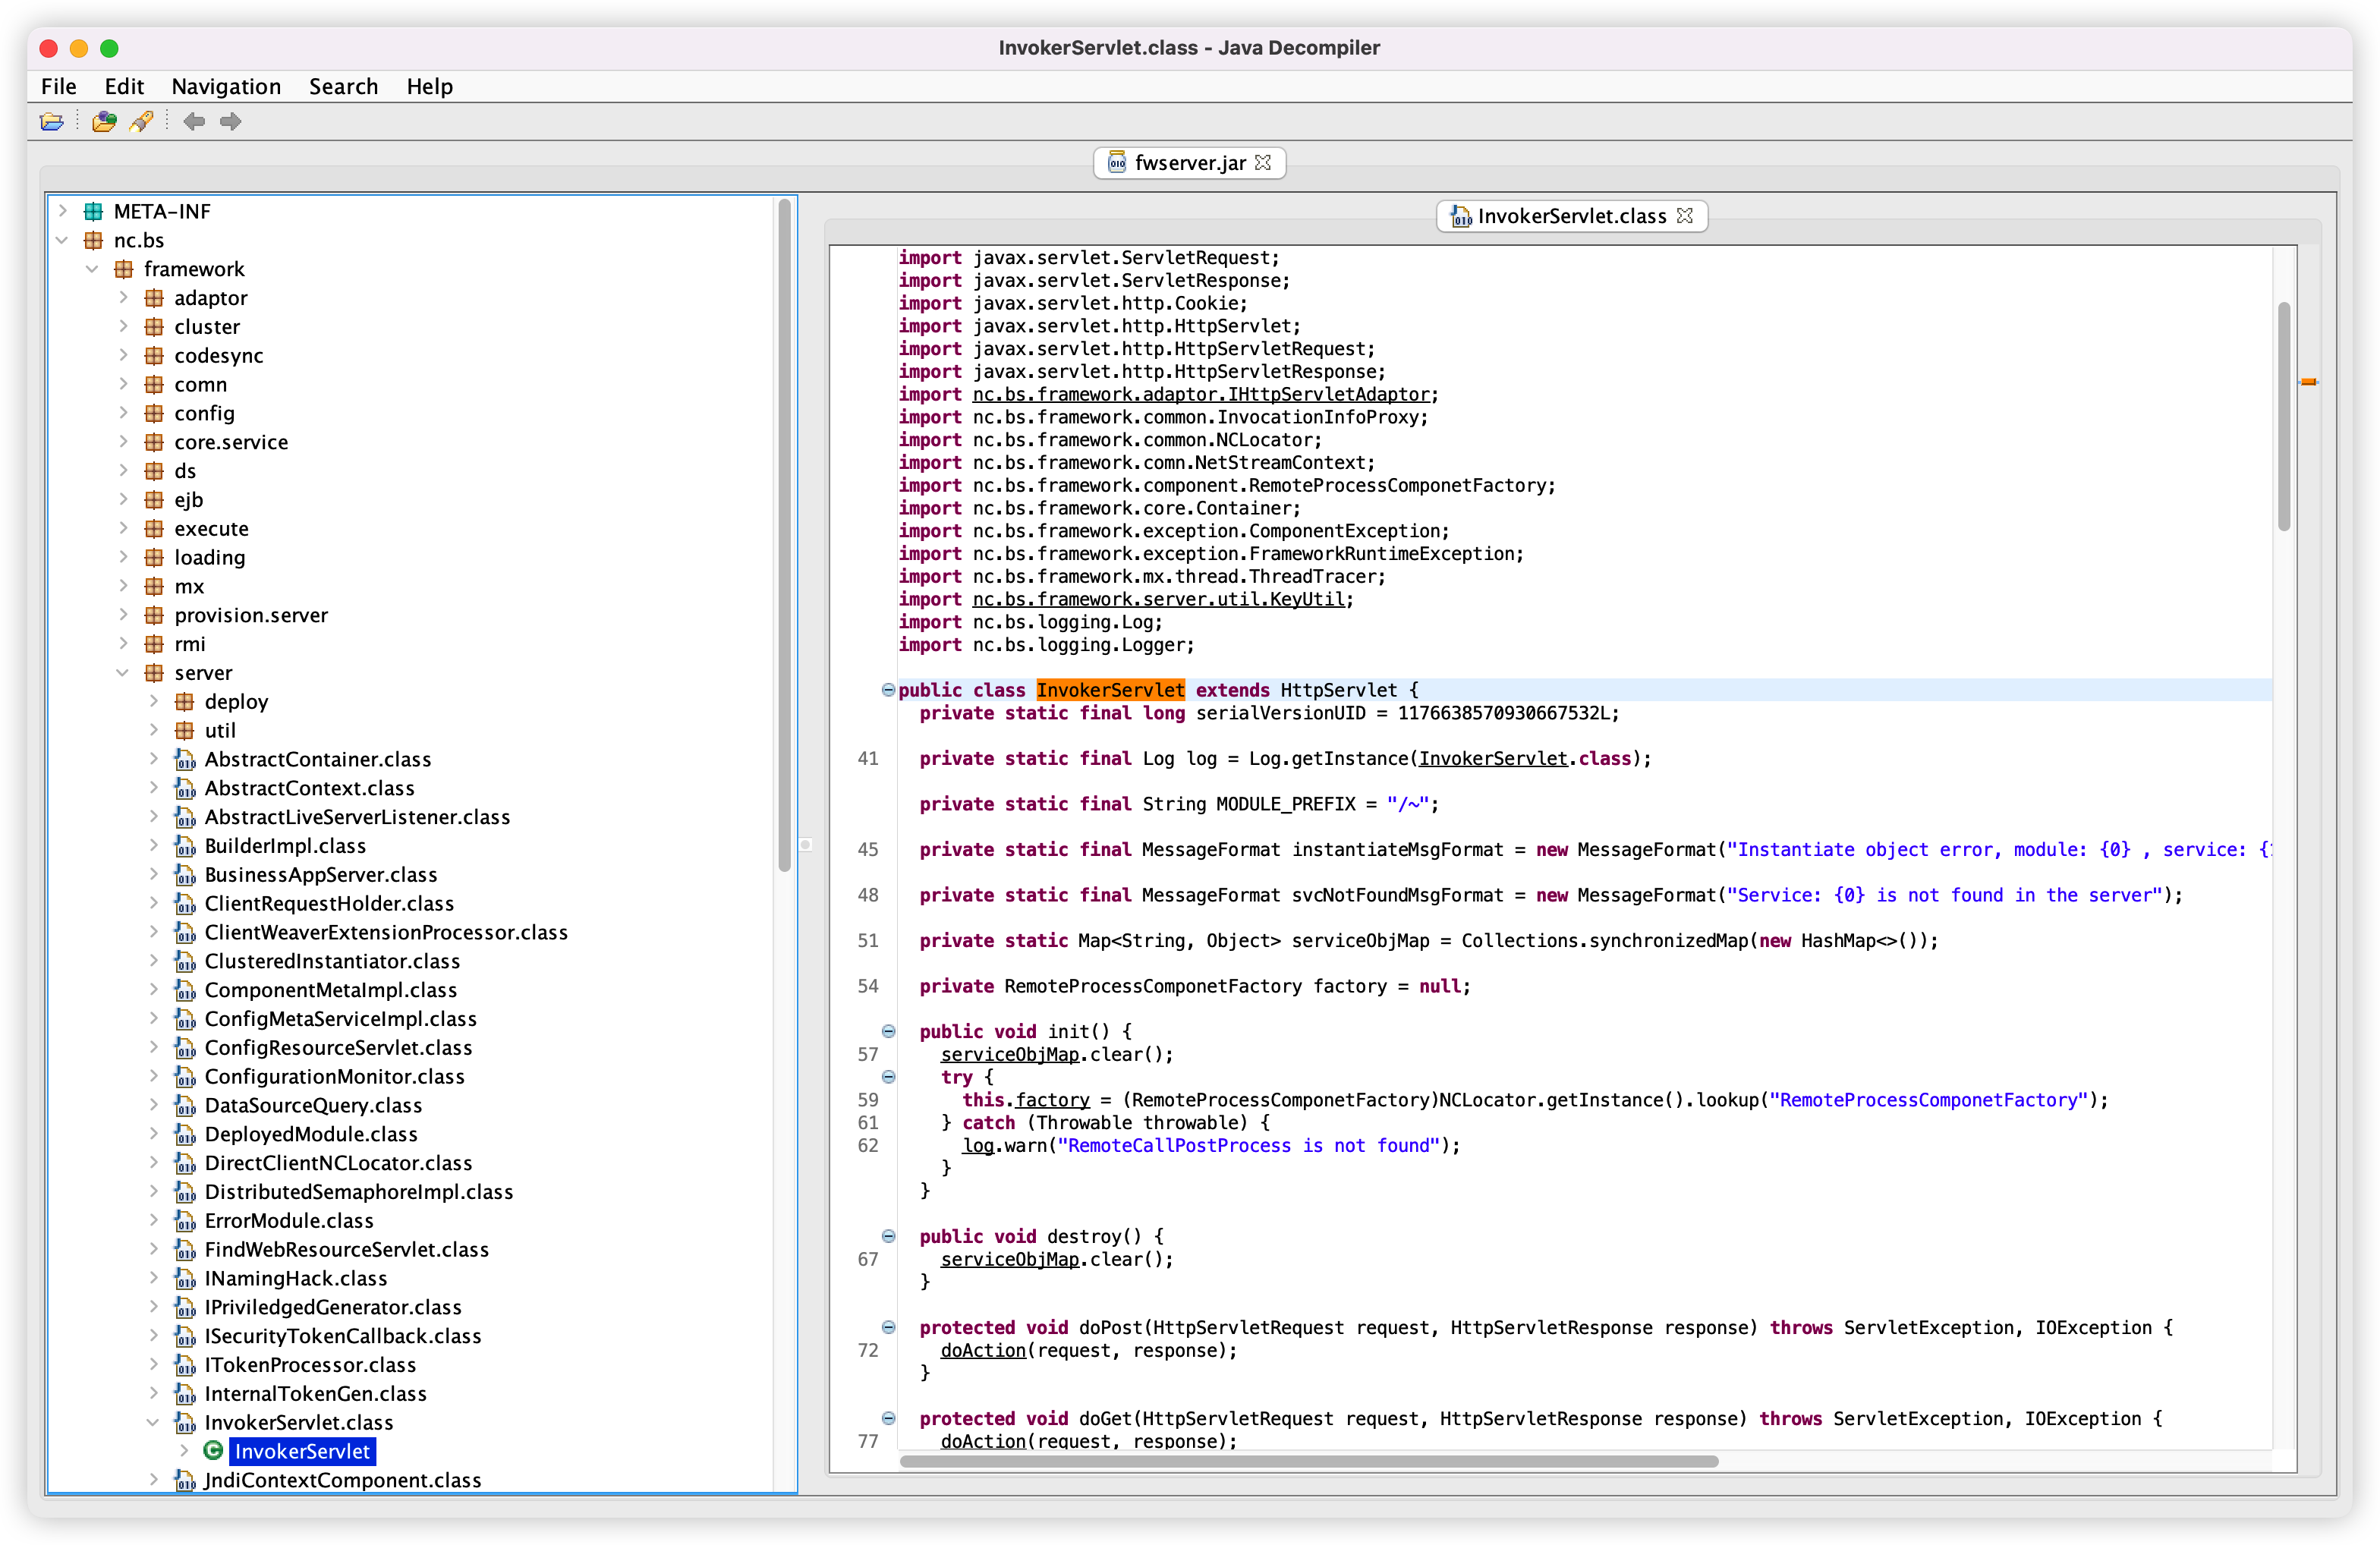Collapse the init() method code fold
The image size is (2380, 1545).
[x=888, y=1031]
